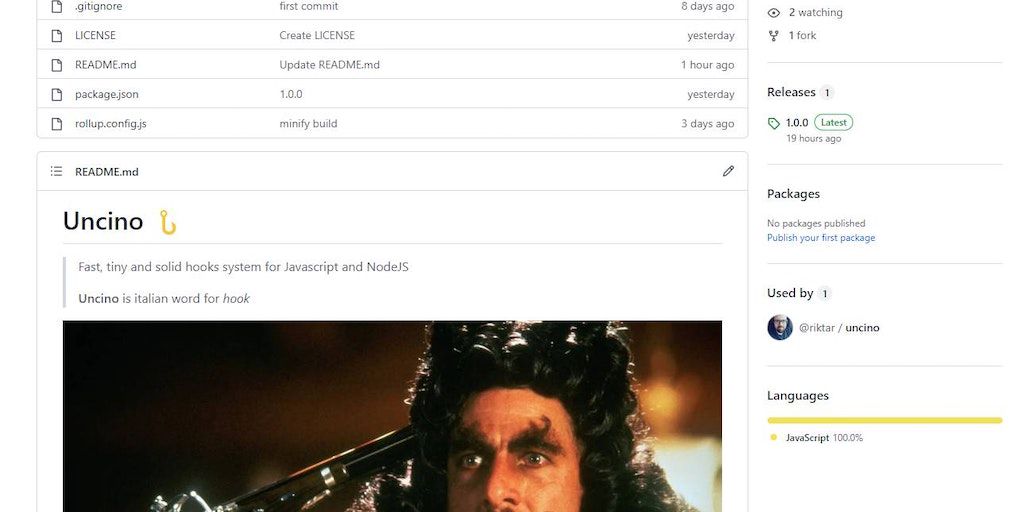Open the rollup.config.js file

pyautogui.click(x=110, y=123)
